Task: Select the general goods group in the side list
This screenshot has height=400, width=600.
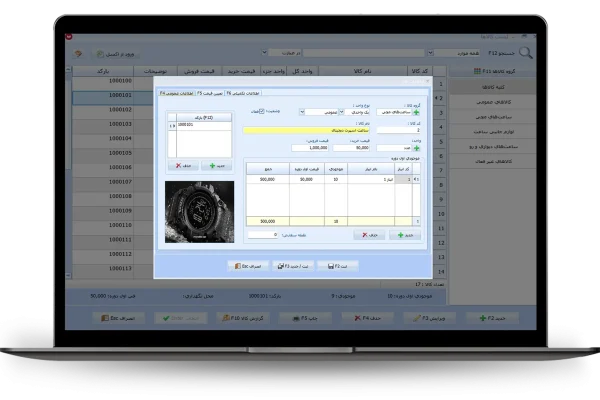Action: click(492, 102)
